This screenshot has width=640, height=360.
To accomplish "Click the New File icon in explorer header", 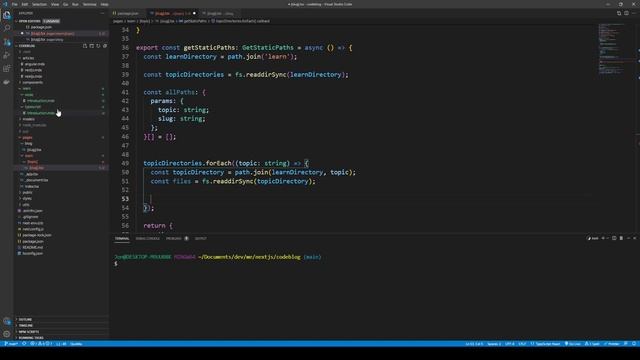I will coord(85,46).
